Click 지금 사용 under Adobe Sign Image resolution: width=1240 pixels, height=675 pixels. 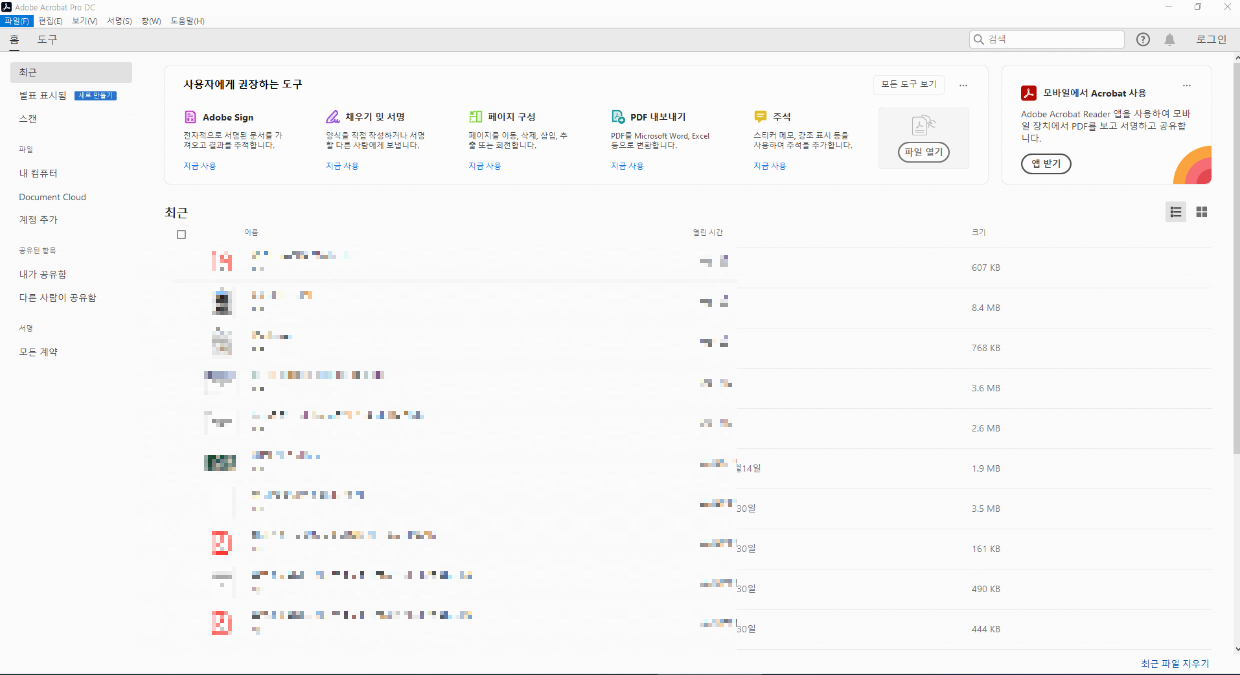click(199, 166)
